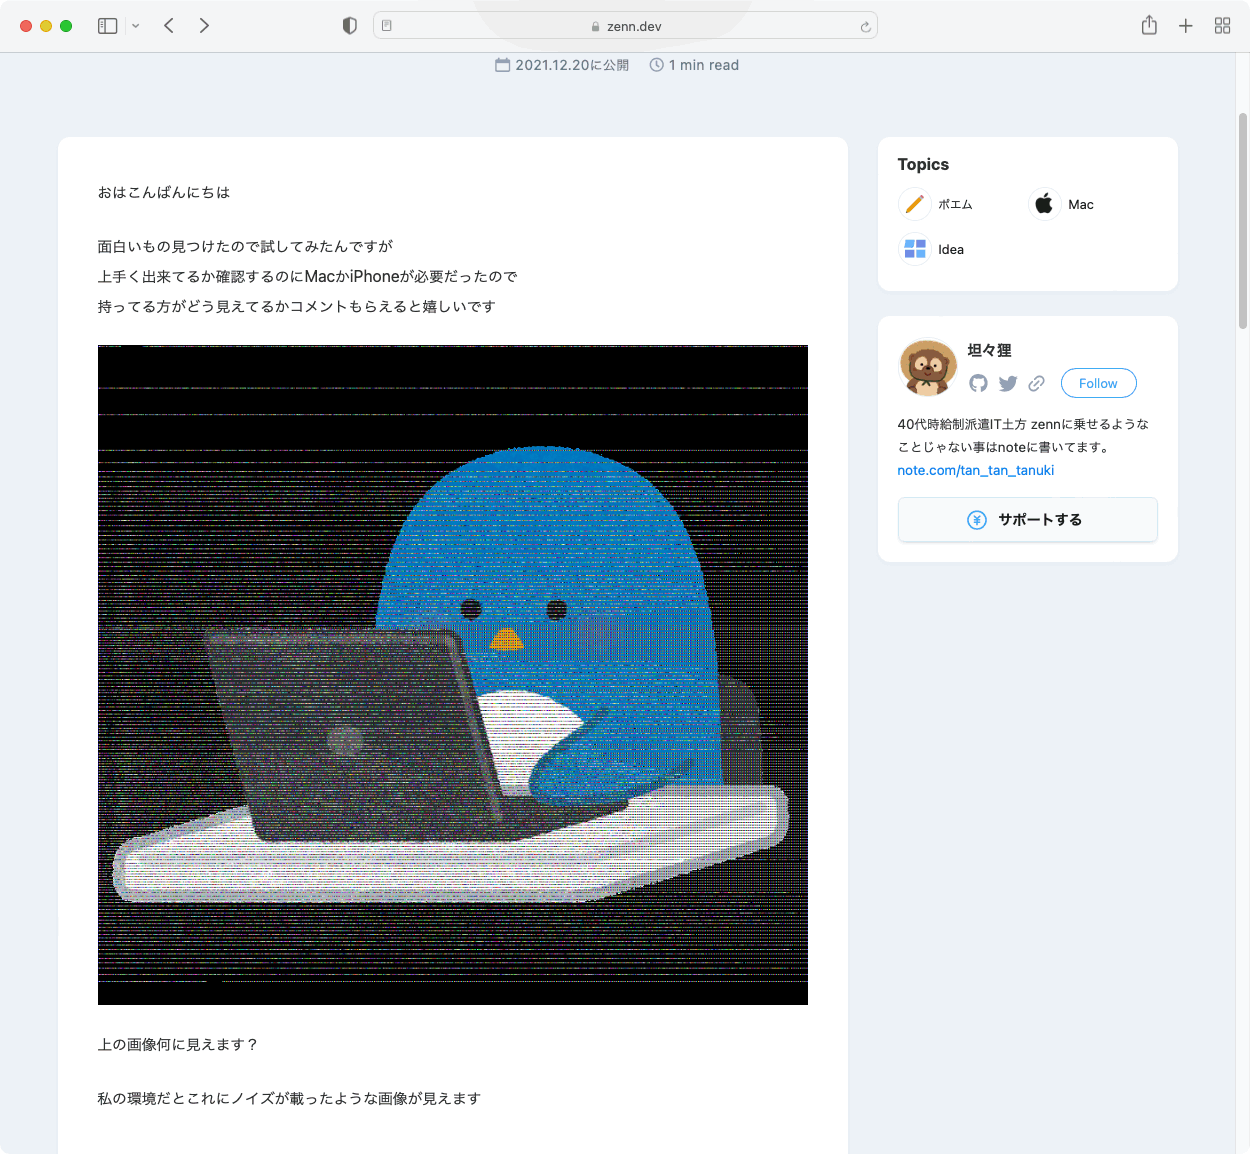Click the author bio 40代時給制派遣IT土方 text
This screenshot has height=1154, width=1250.
click(1023, 435)
